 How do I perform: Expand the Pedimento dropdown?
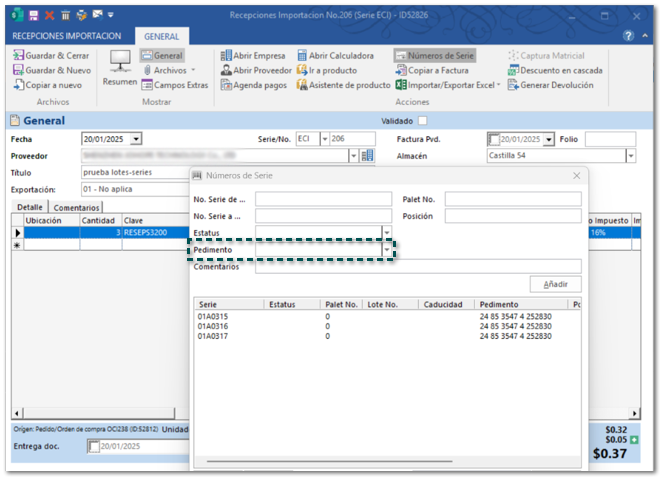(x=387, y=250)
